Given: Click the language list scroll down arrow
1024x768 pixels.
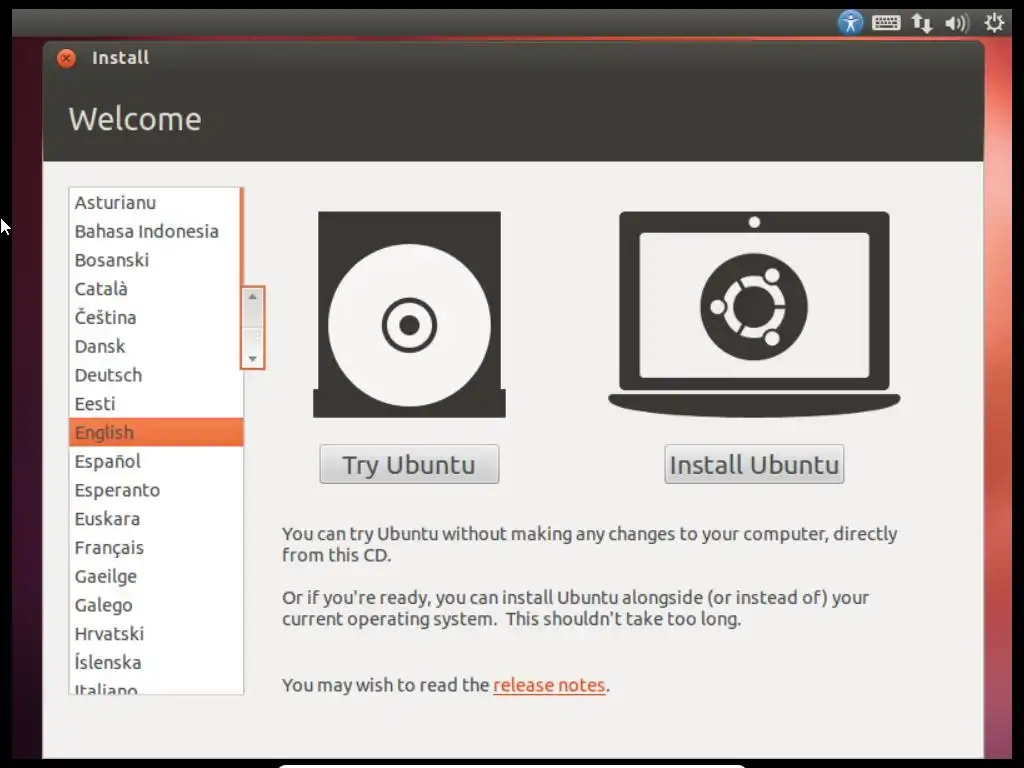Looking at the screenshot, I should click(253, 359).
